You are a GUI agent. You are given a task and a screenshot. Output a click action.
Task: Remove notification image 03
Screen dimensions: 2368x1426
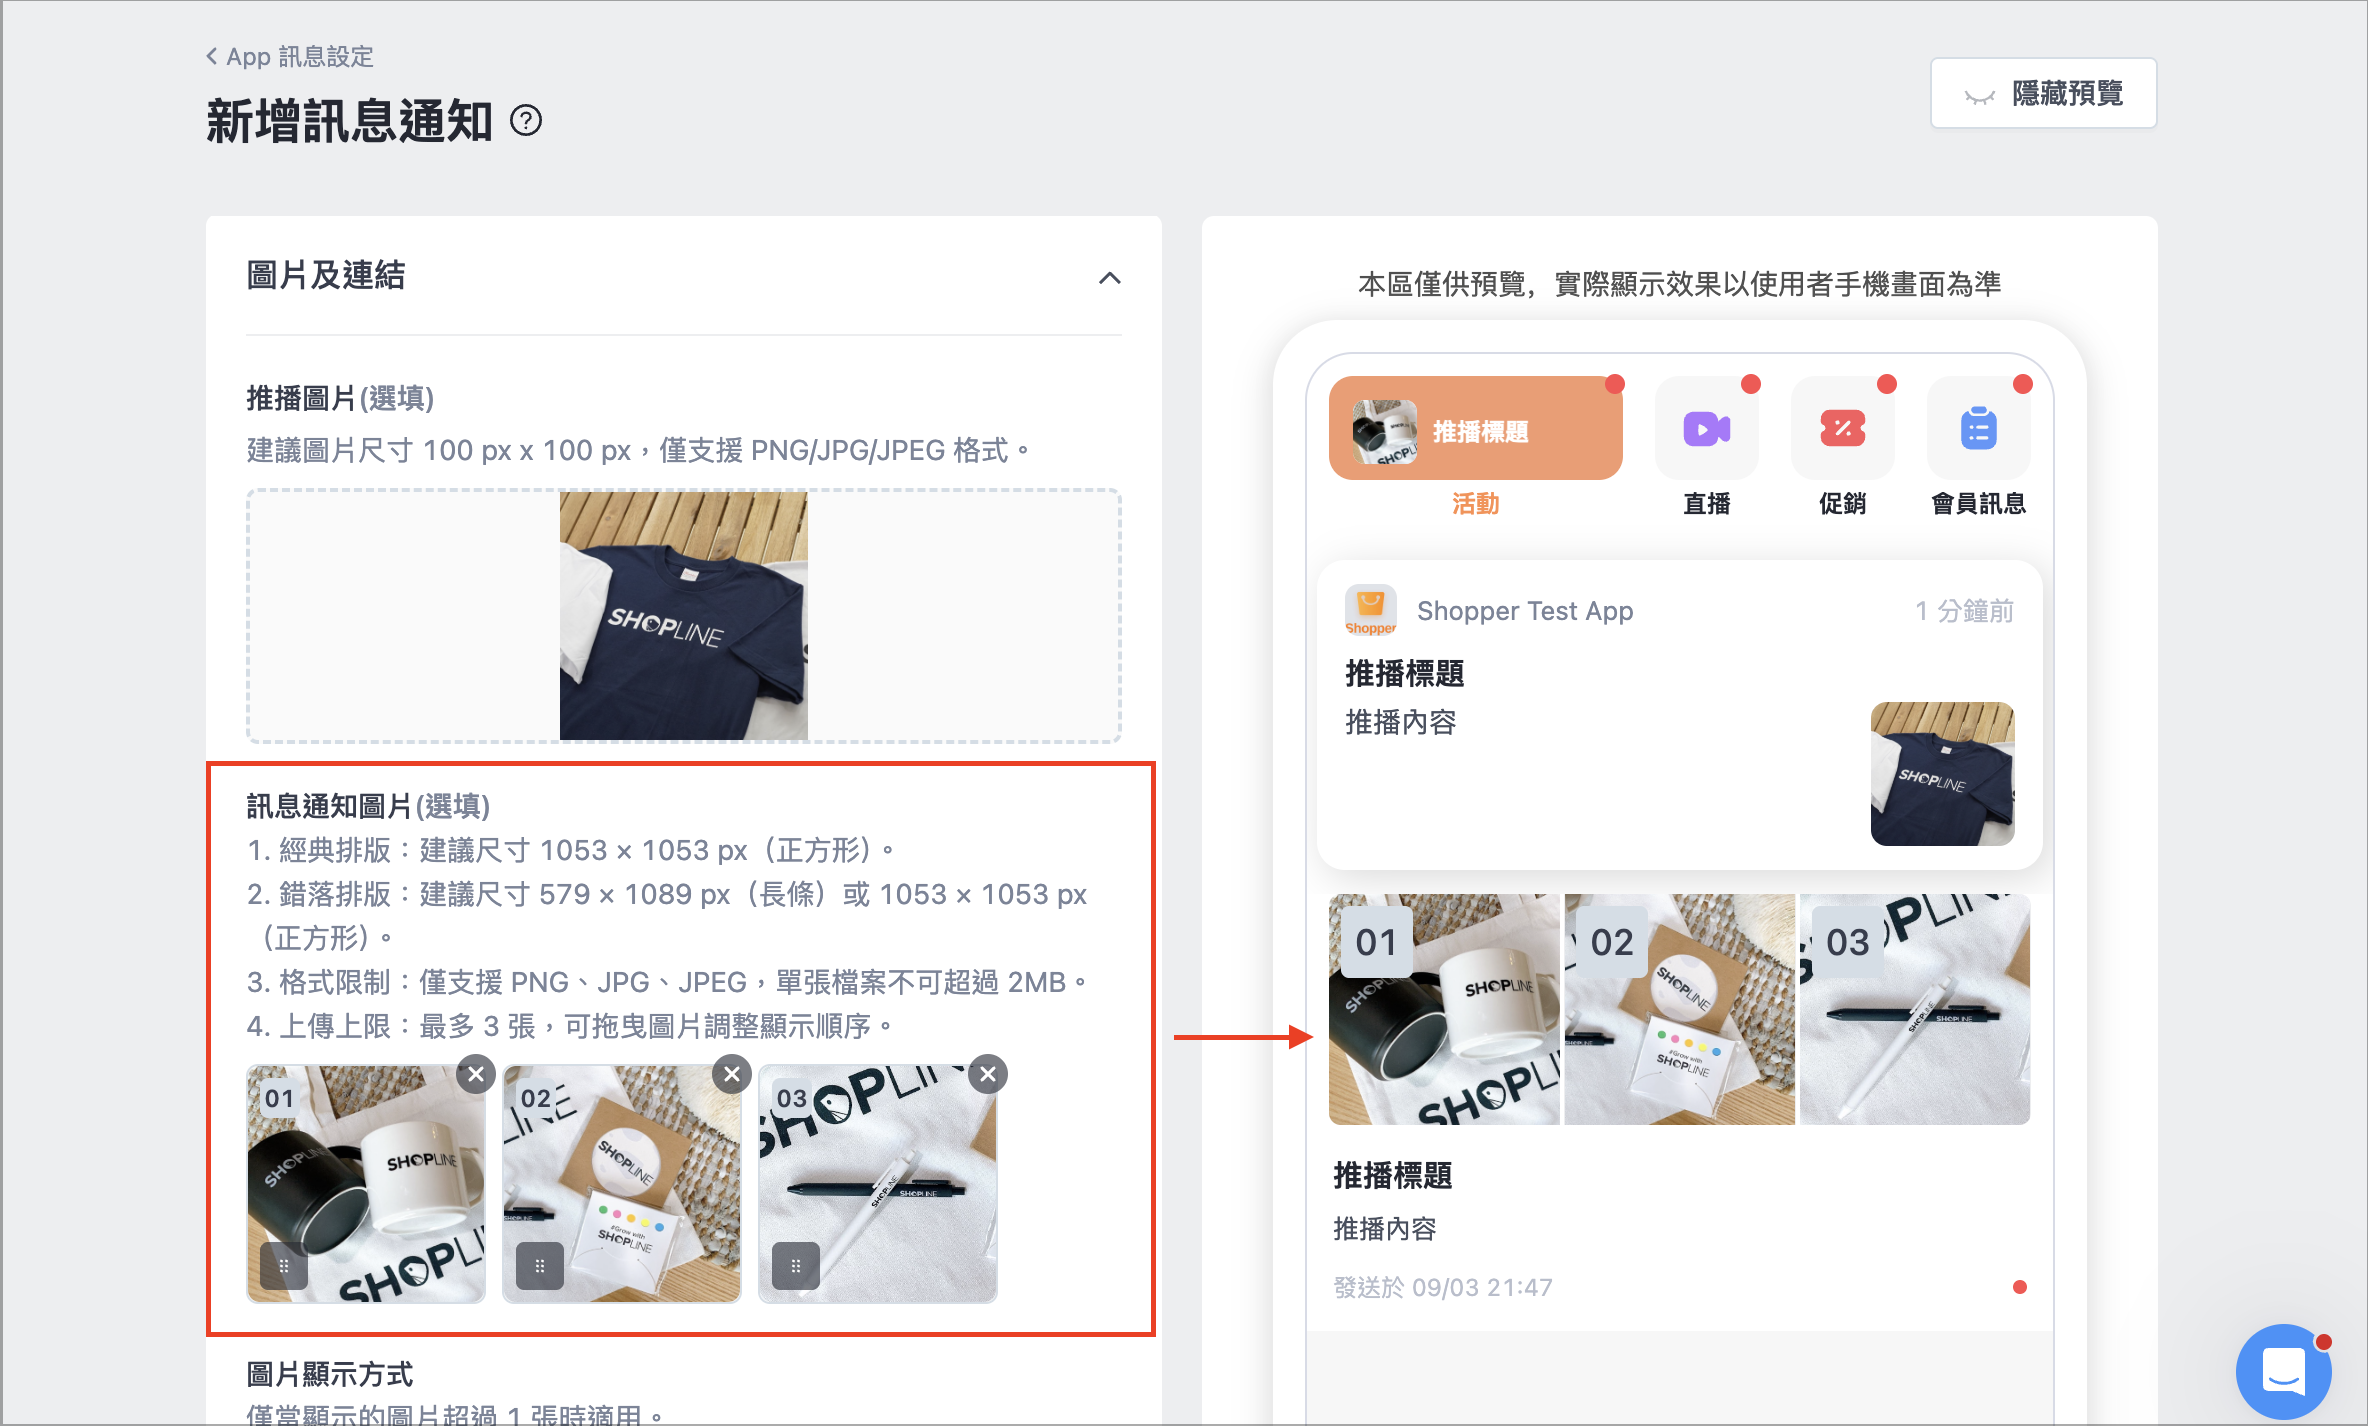tap(988, 1074)
